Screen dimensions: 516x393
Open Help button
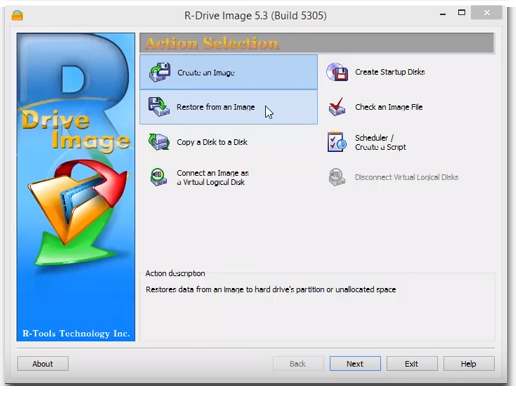tap(469, 364)
